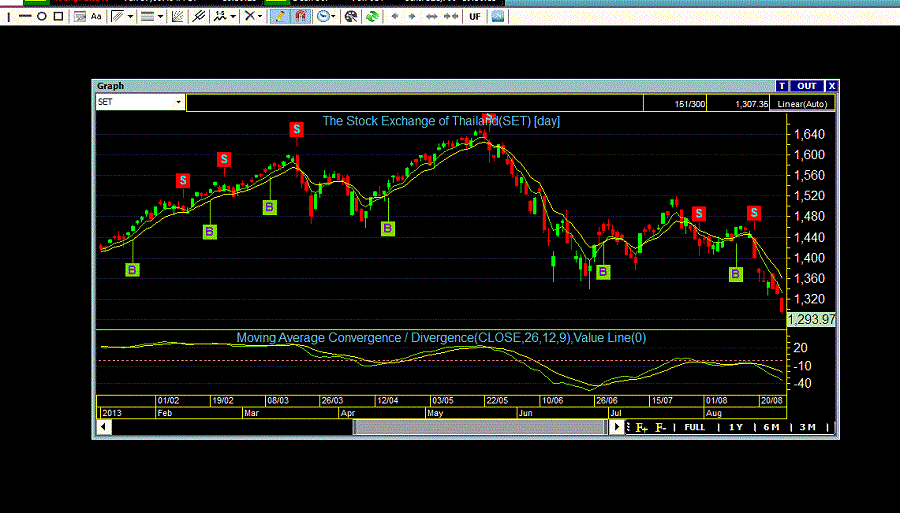This screenshot has width=900, height=513.
Task: Click the 22/05 date label on axis
Action: [497, 401]
